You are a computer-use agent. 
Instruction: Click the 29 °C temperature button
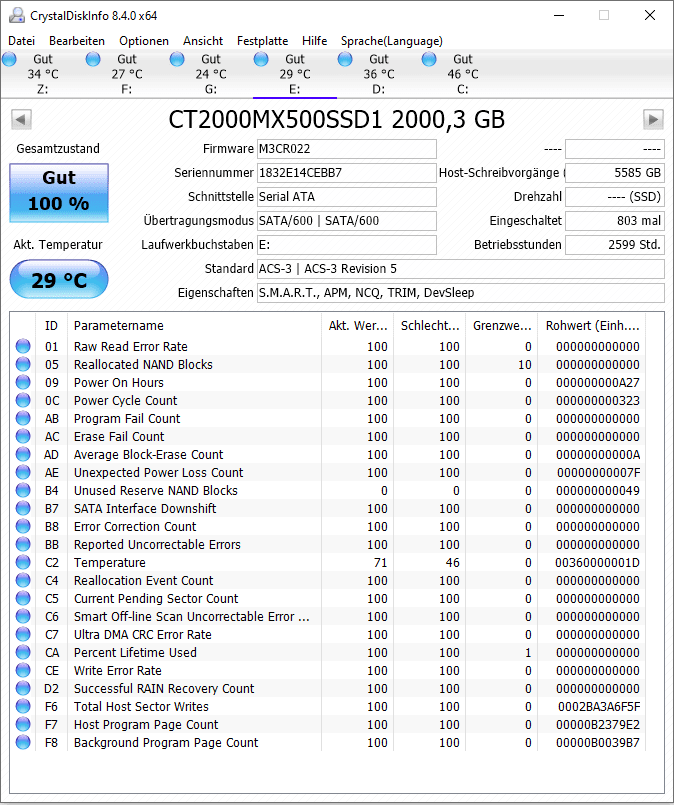coord(59,279)
